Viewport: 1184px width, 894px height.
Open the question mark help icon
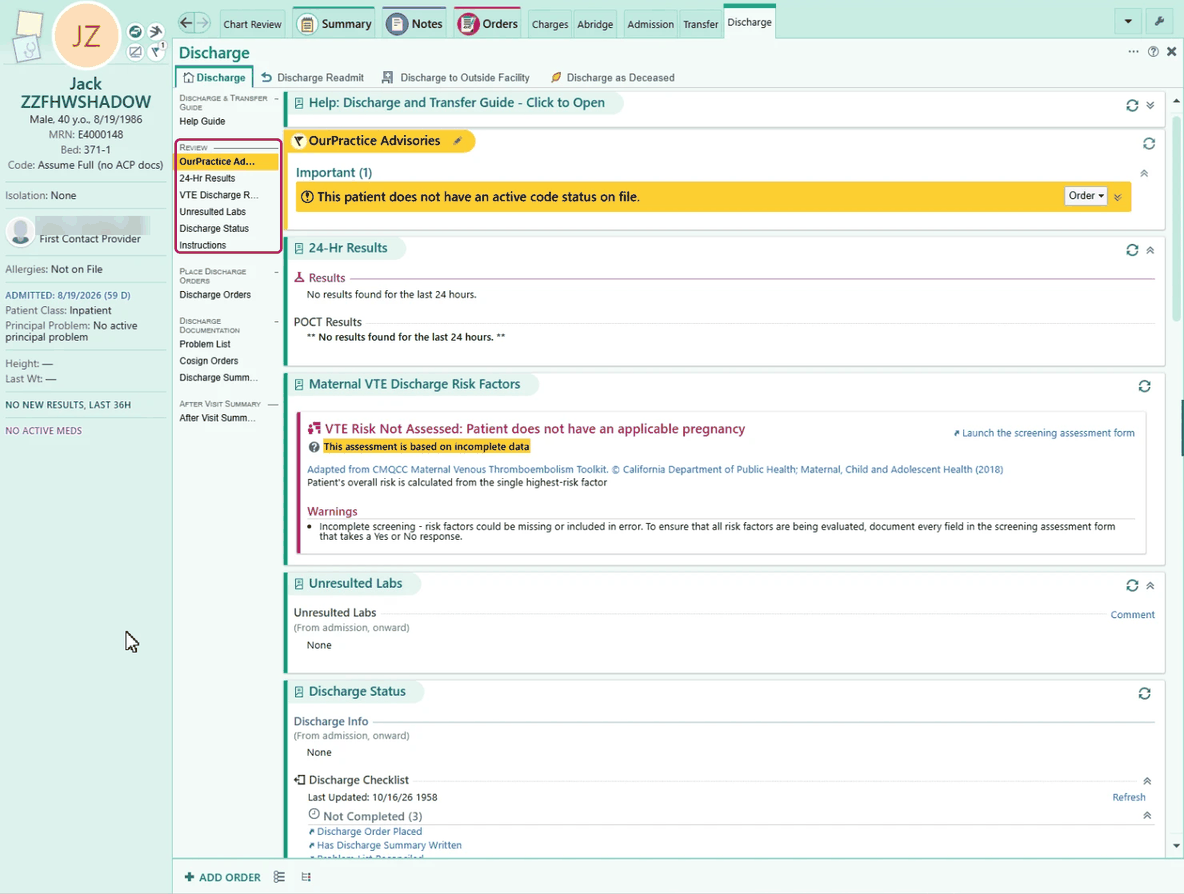pos(1153,51)
